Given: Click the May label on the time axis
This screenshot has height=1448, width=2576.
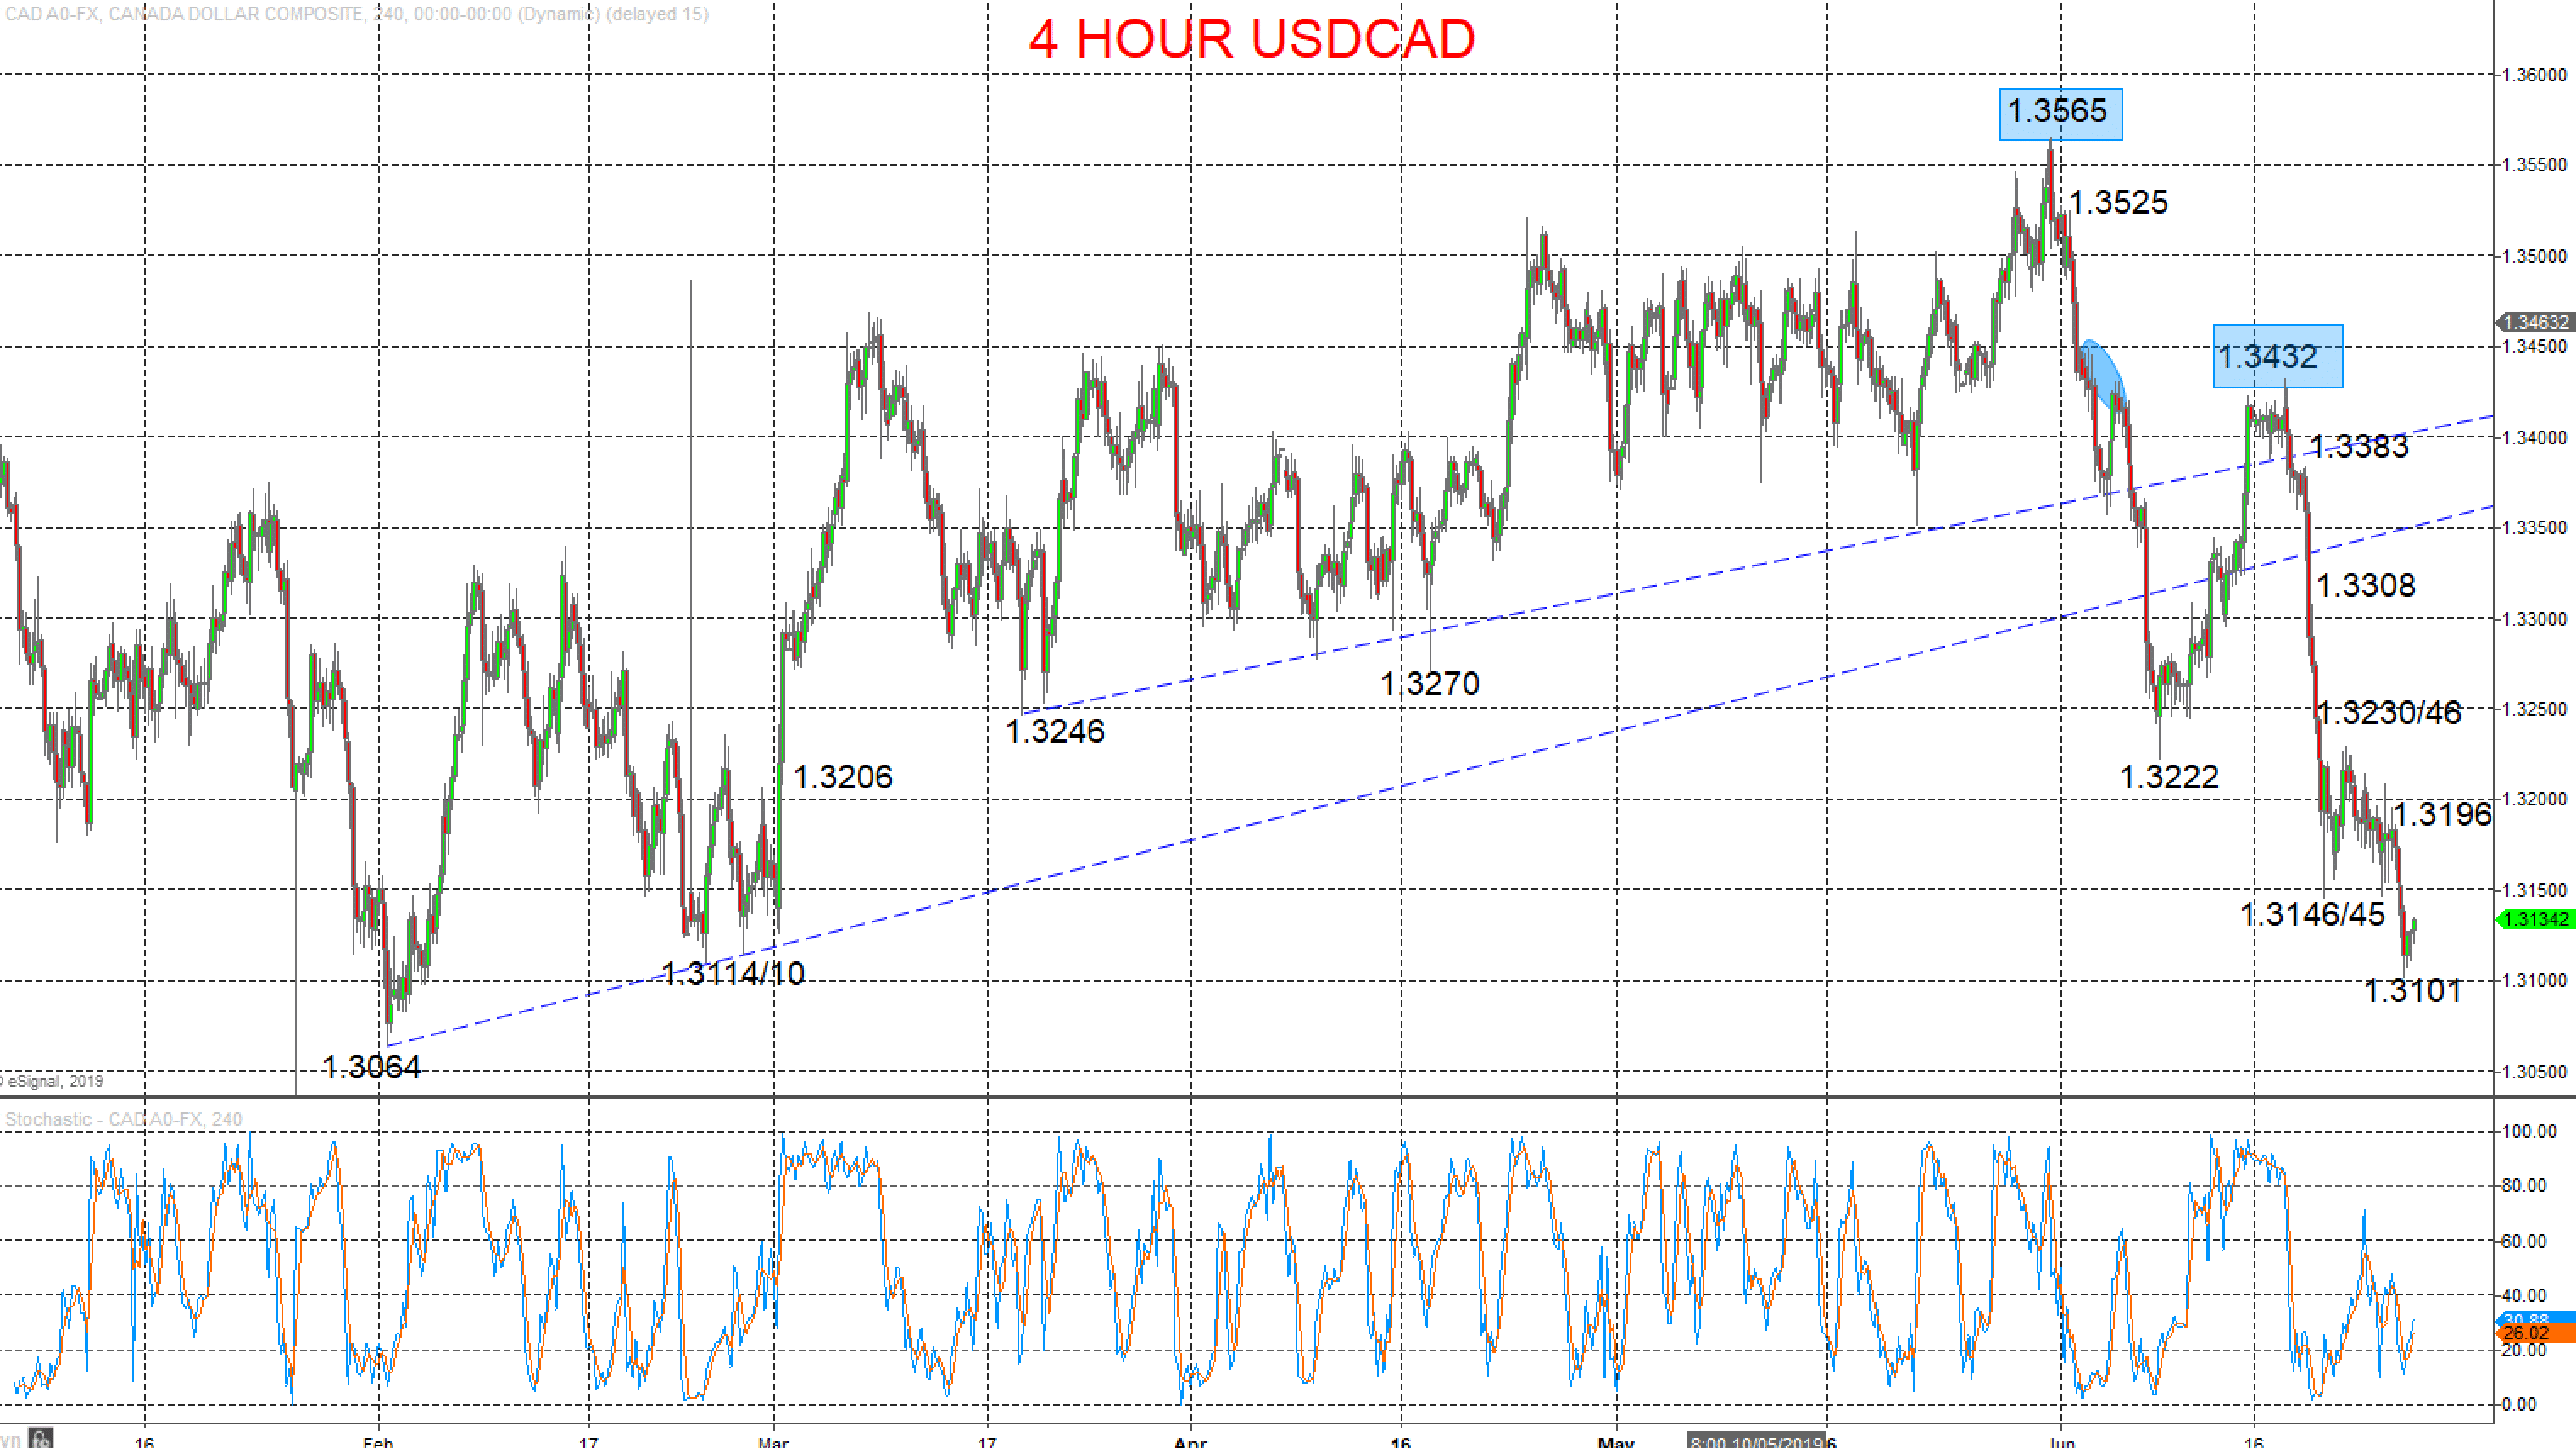Looking at the screenshot, I should point(1616,1441).
